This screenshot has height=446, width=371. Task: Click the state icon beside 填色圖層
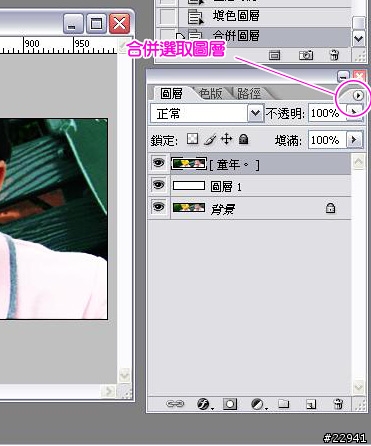(x=196, y=17)
